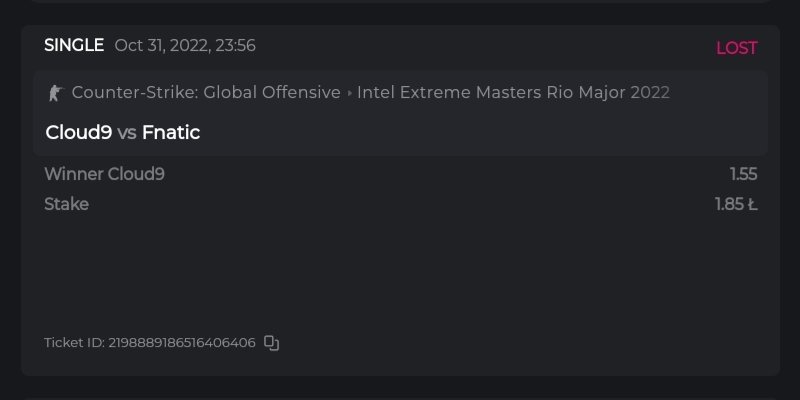Click the "Ticket ID:" label text
The image size is (800, 400).
74,343
